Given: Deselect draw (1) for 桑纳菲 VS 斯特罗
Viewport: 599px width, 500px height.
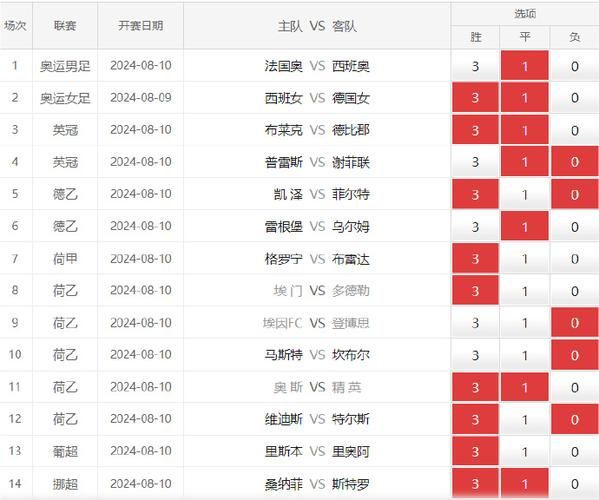Looking at the screenshot, I should click(525, 484).
